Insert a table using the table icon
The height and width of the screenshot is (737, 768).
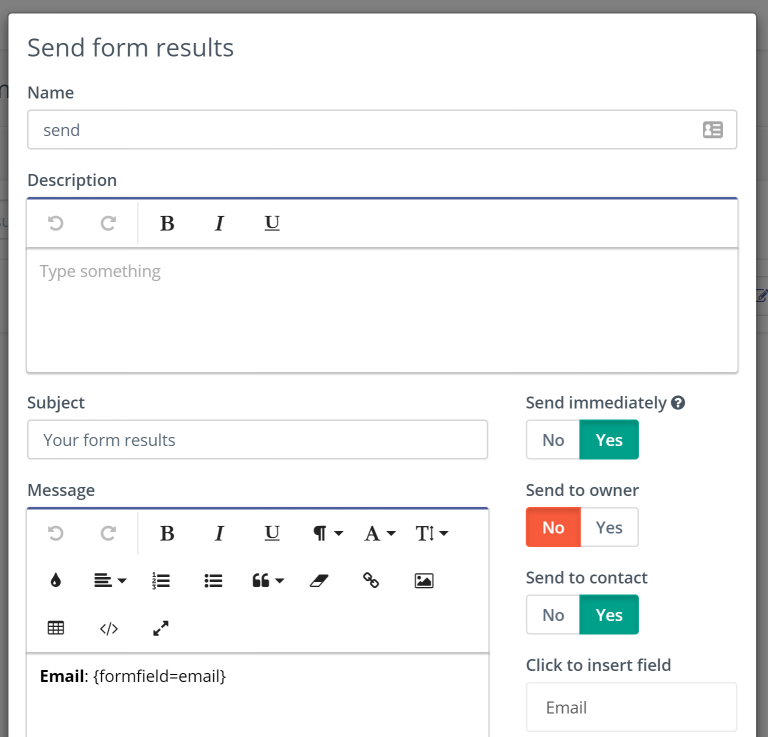pos(56,628)
